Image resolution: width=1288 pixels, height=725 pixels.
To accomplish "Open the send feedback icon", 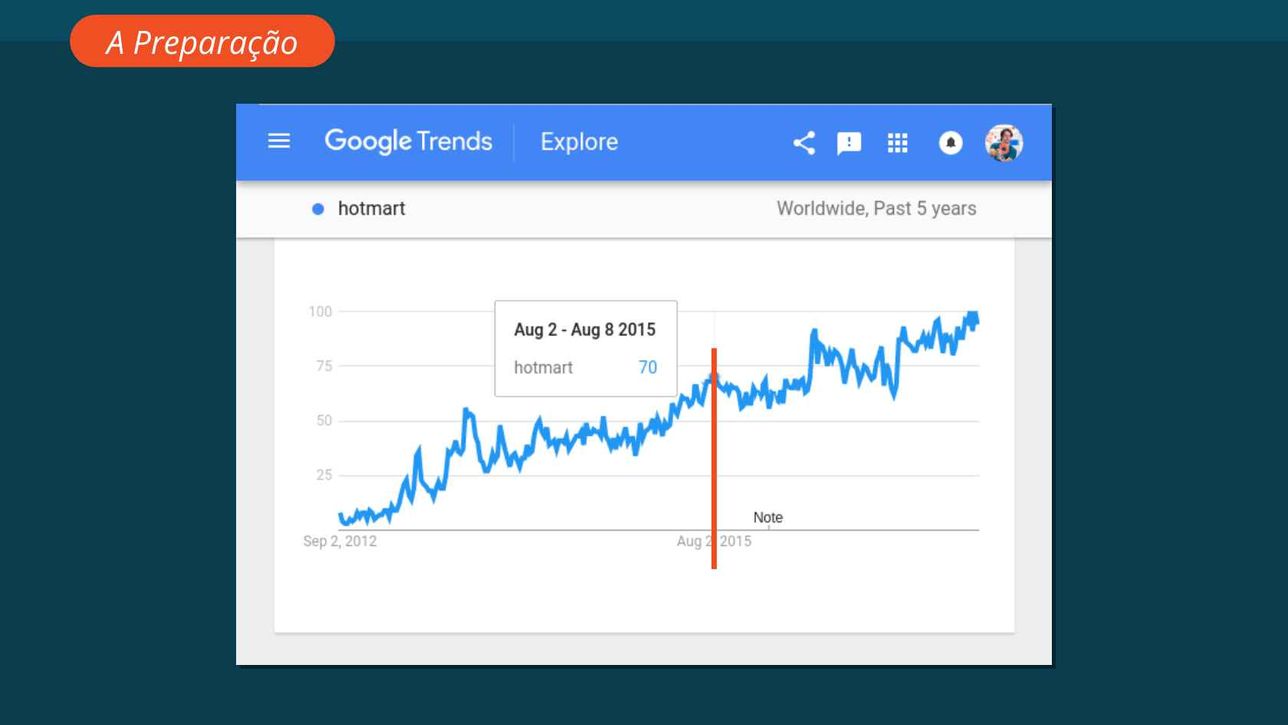I will click(849, 144).
